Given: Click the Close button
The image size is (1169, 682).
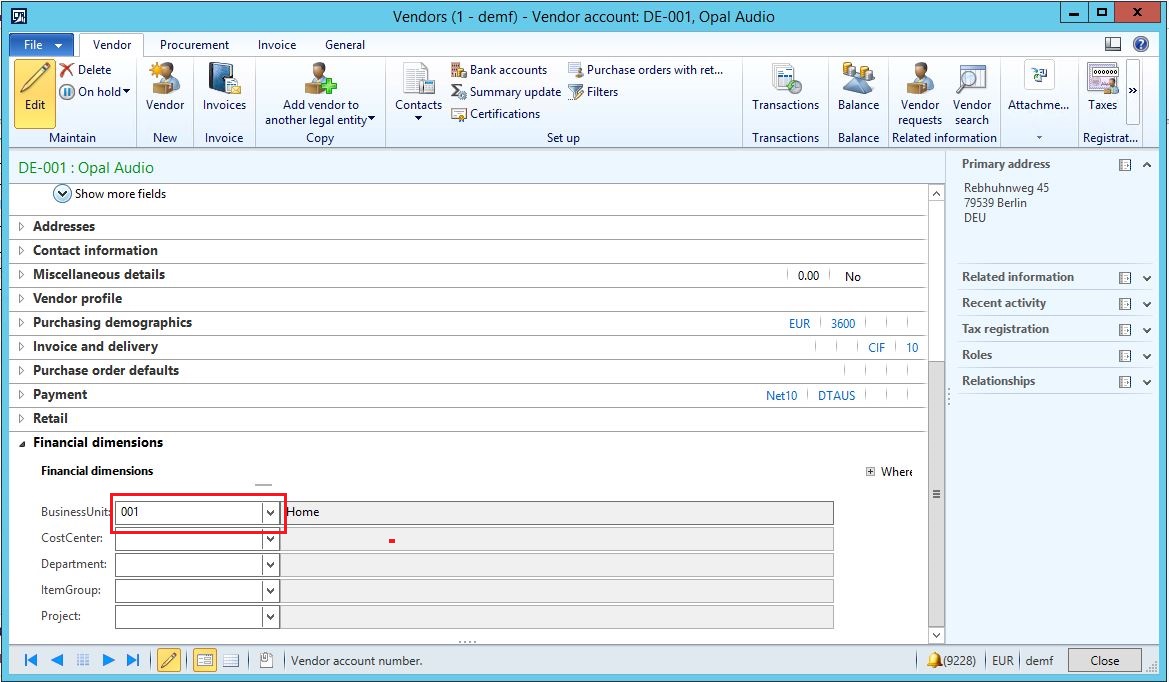Looking at the screenshot, I should [x=1104, y=660].
